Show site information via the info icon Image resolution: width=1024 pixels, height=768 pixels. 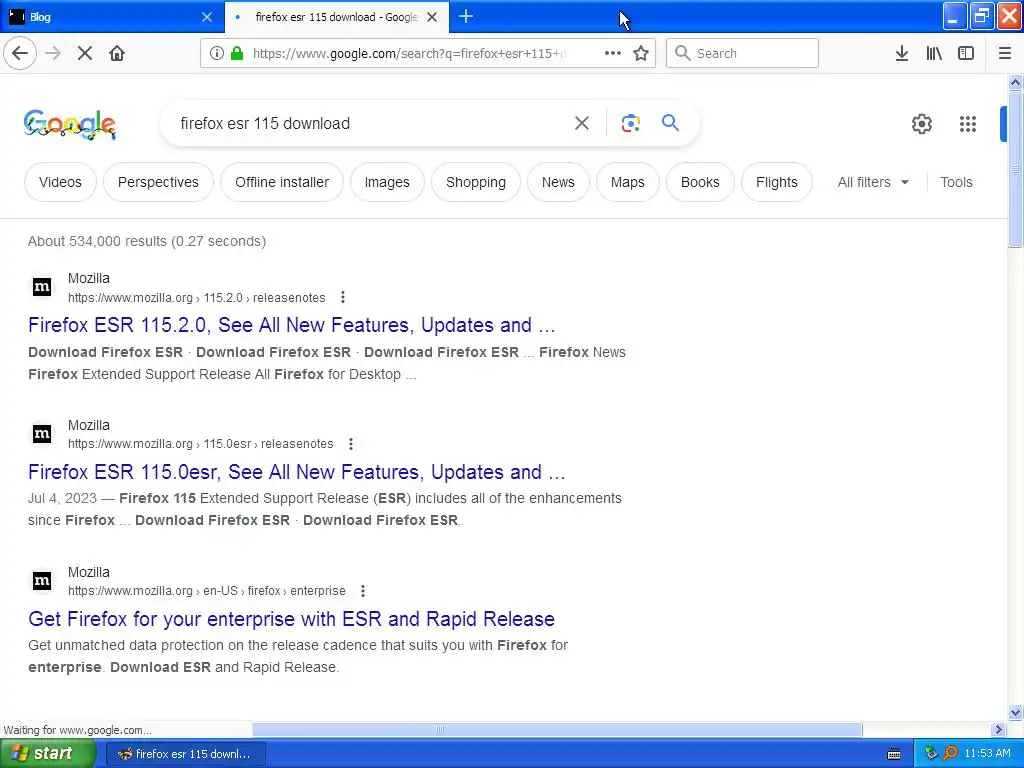[x=217, y=53]
